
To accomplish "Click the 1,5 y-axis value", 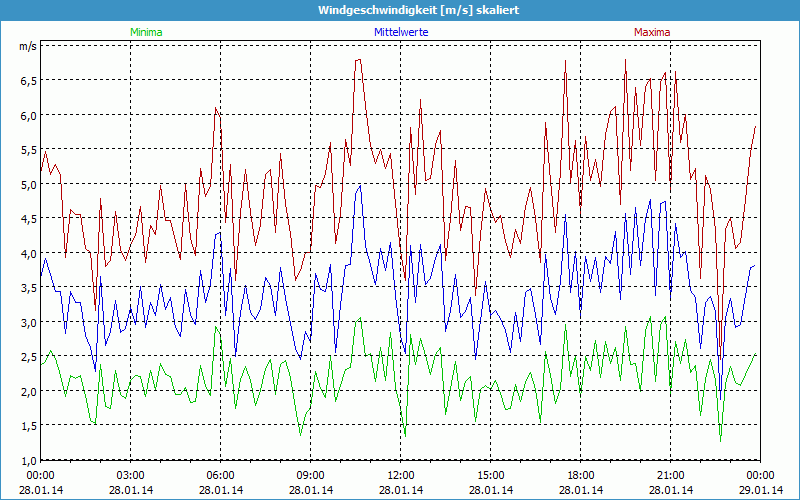I will coord(29,427).
